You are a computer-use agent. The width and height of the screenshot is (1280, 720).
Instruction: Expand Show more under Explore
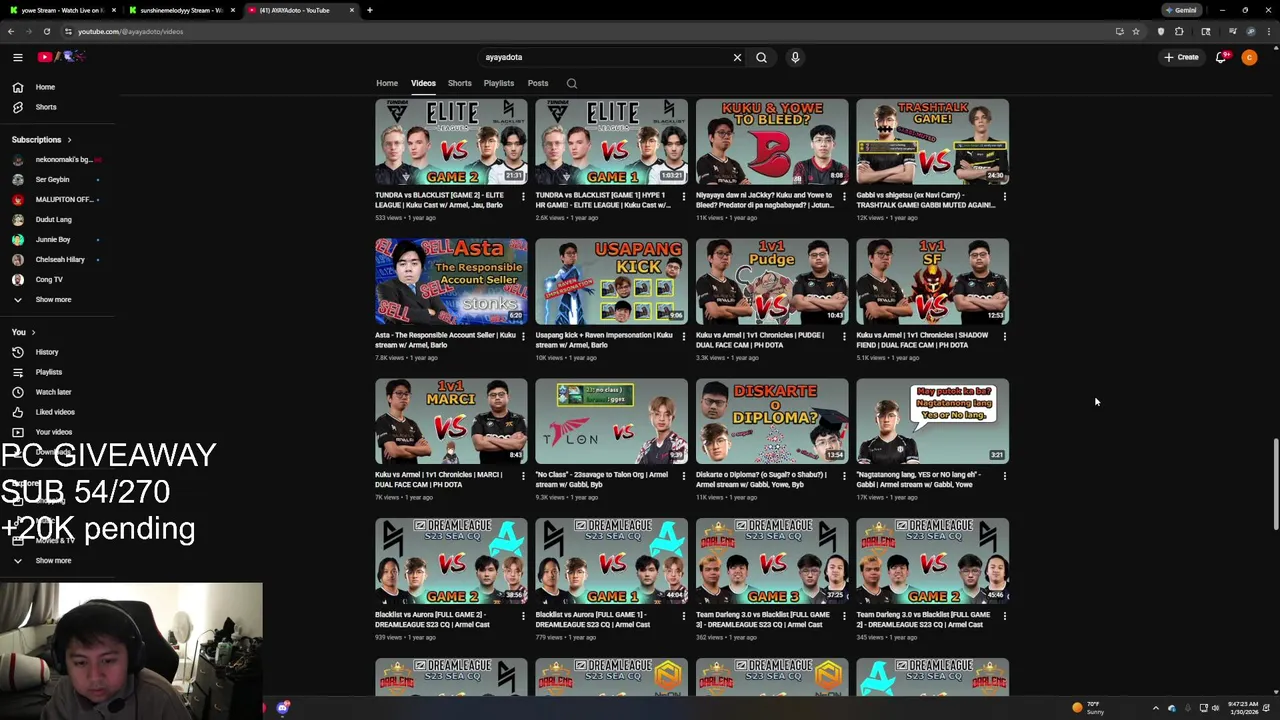[53, 560]
